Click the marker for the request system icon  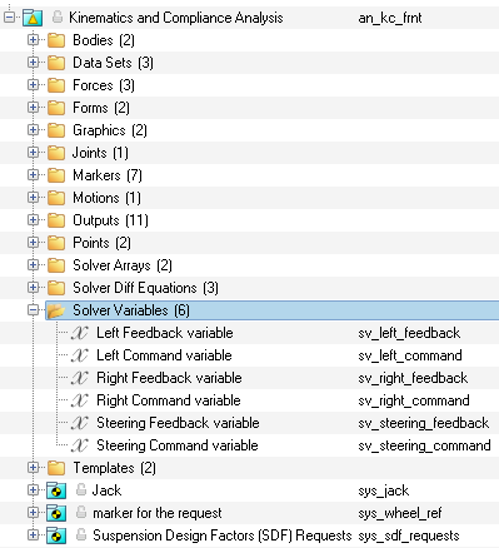(x=56, y=513)
